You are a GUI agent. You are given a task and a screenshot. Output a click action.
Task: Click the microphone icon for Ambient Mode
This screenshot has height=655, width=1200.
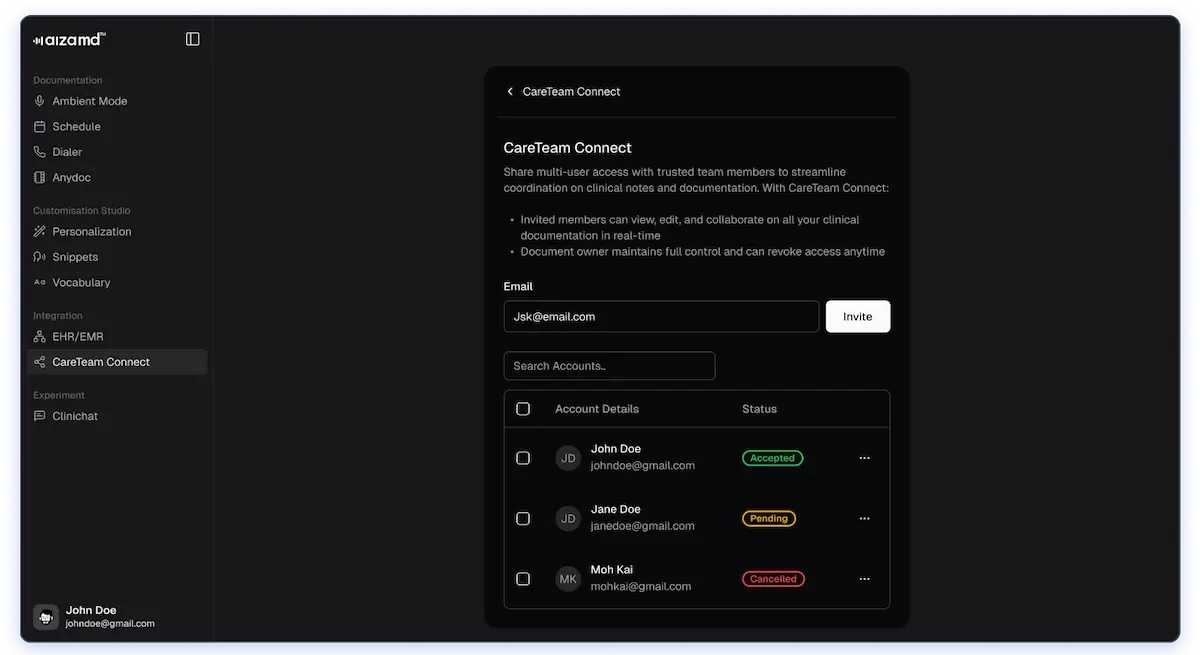click(40, 101)
